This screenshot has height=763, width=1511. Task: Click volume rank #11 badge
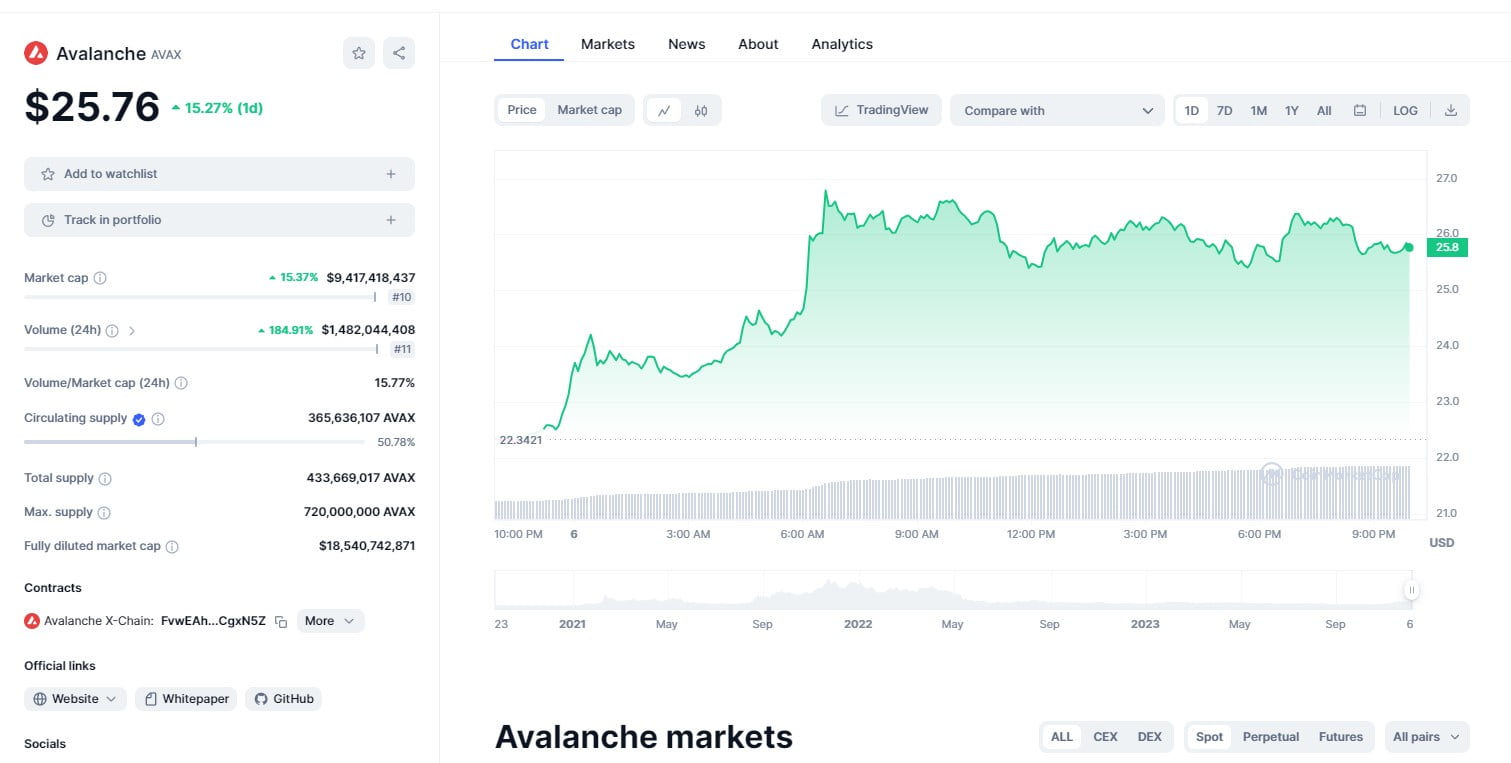[x=402, y=349]
